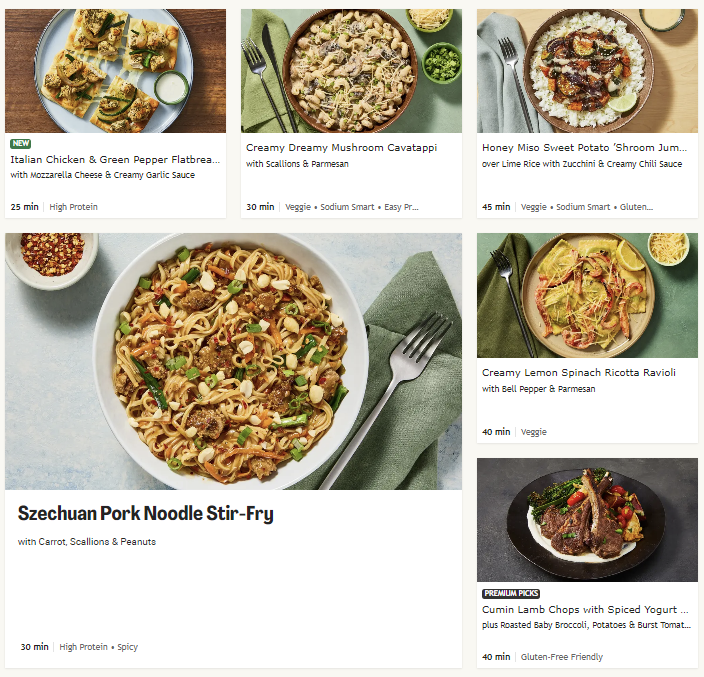Open the Creamy Dreamy Mushroom Cavatappi title link
Viewport: 704px width, 677px height.
(x=341, y=148)
